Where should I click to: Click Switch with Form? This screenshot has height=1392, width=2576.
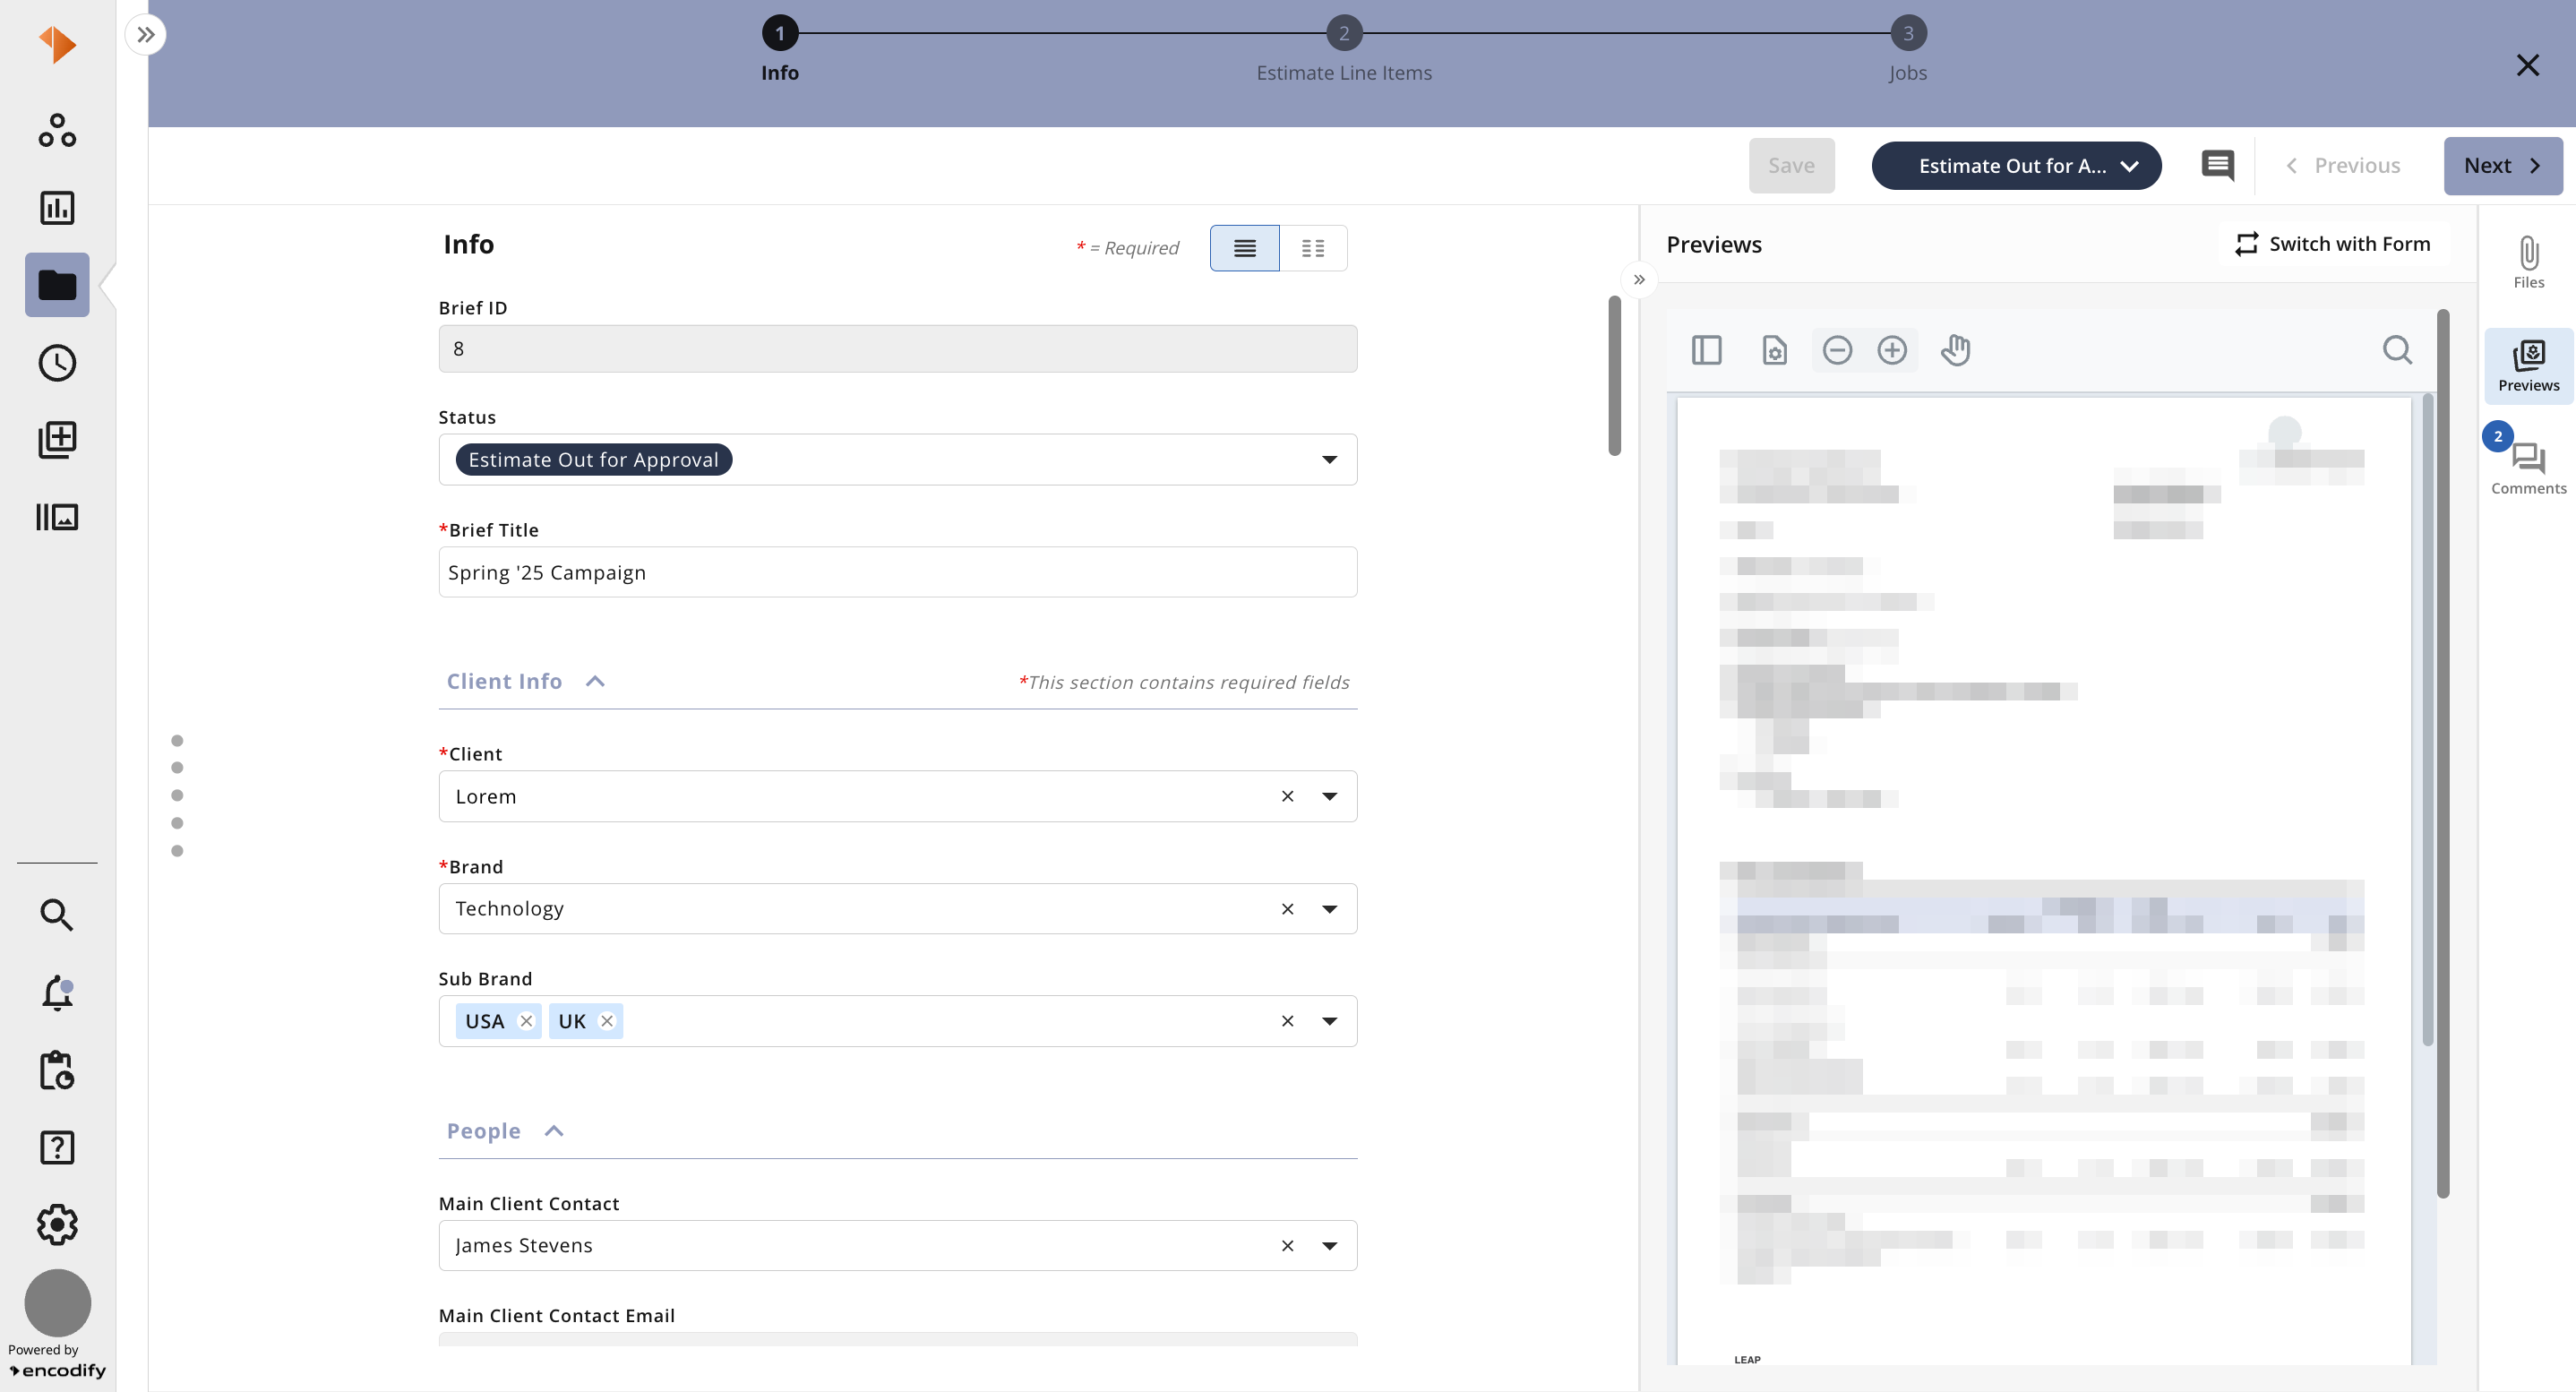pos(2333,244)
